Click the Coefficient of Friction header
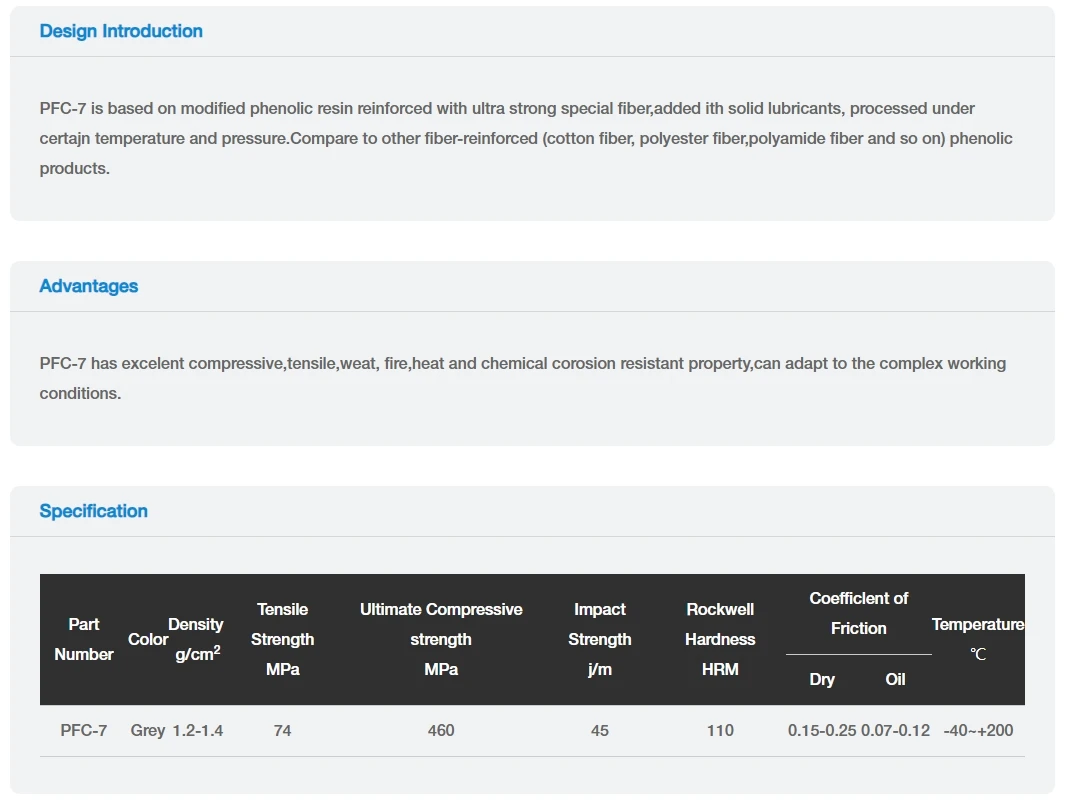 click(858, 613)
